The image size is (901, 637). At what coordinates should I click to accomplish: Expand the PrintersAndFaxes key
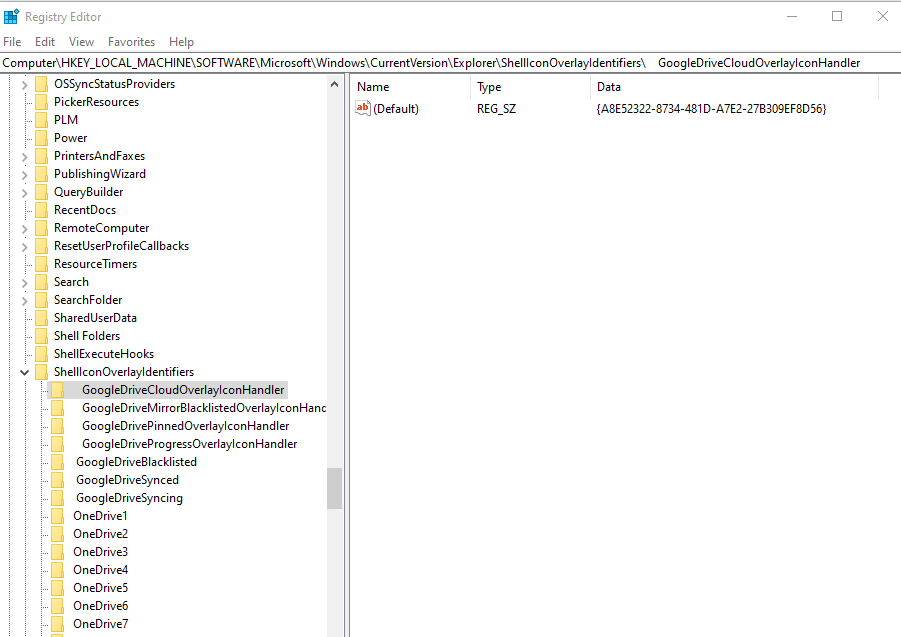click(x=24, y=157)
